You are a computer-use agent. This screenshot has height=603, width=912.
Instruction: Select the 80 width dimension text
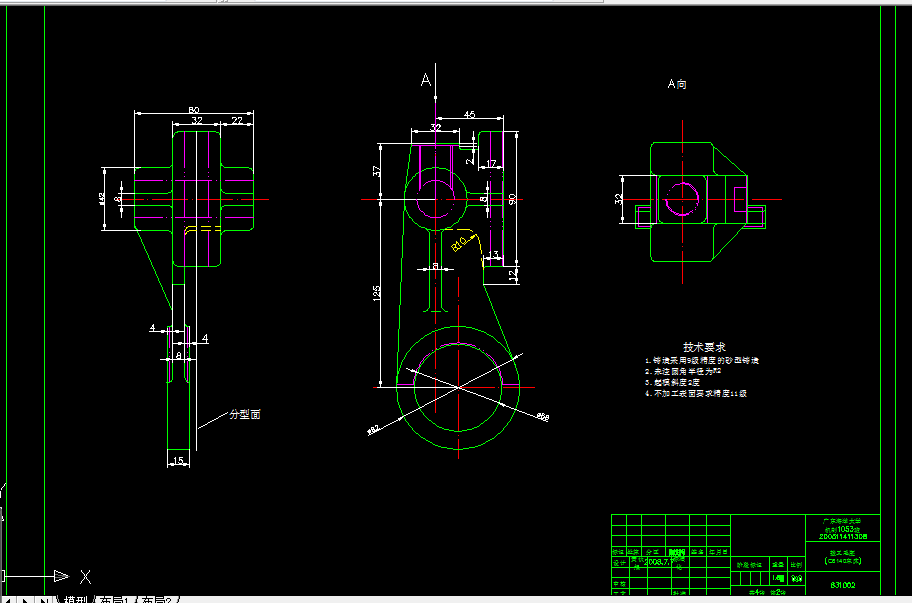coord(194,109)
